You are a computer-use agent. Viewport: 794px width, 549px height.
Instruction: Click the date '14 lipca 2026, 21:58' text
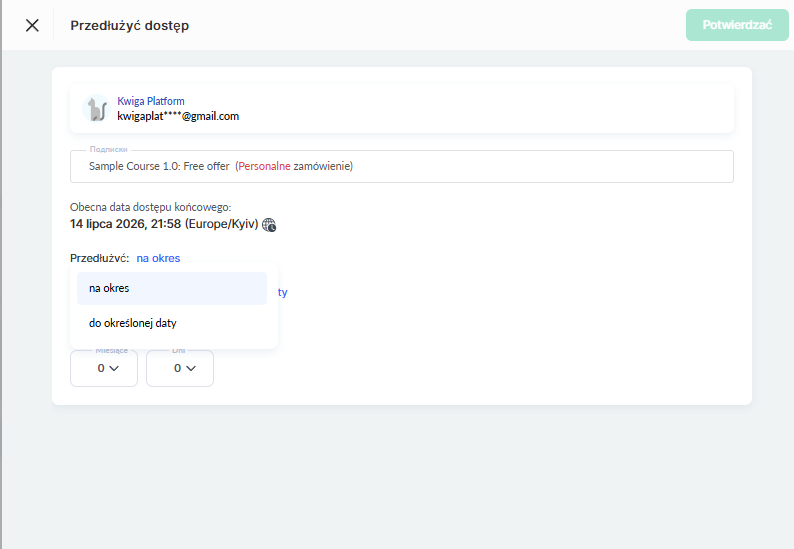pos(125,224)
